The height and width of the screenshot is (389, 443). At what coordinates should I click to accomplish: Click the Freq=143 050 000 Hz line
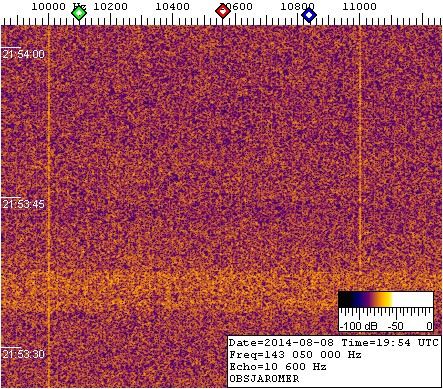click(295, 355)
